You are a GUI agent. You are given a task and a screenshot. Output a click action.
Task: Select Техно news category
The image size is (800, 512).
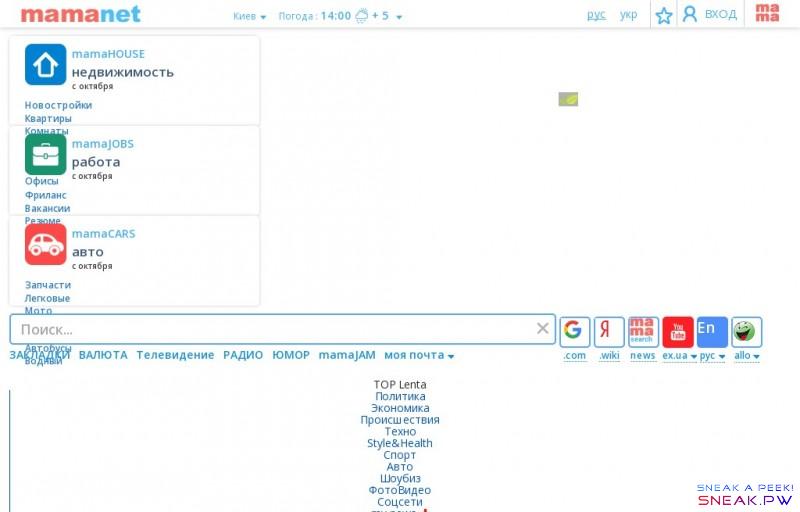coord(400,431)
